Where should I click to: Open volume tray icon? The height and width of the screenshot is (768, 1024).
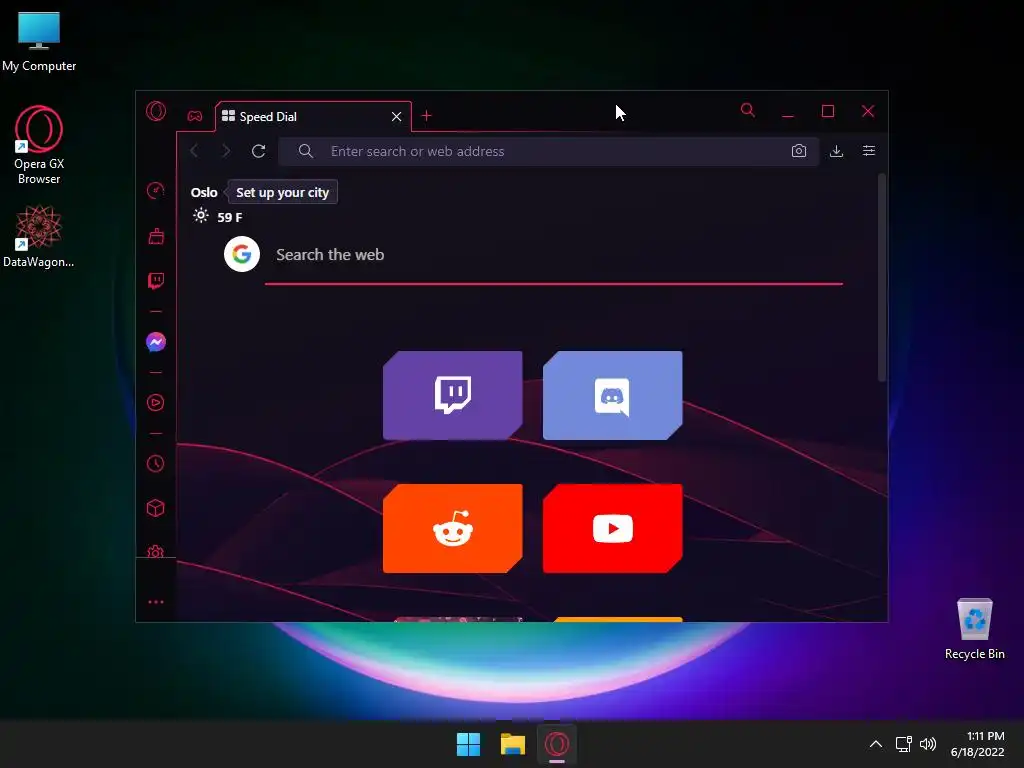[x=927, y=744]
